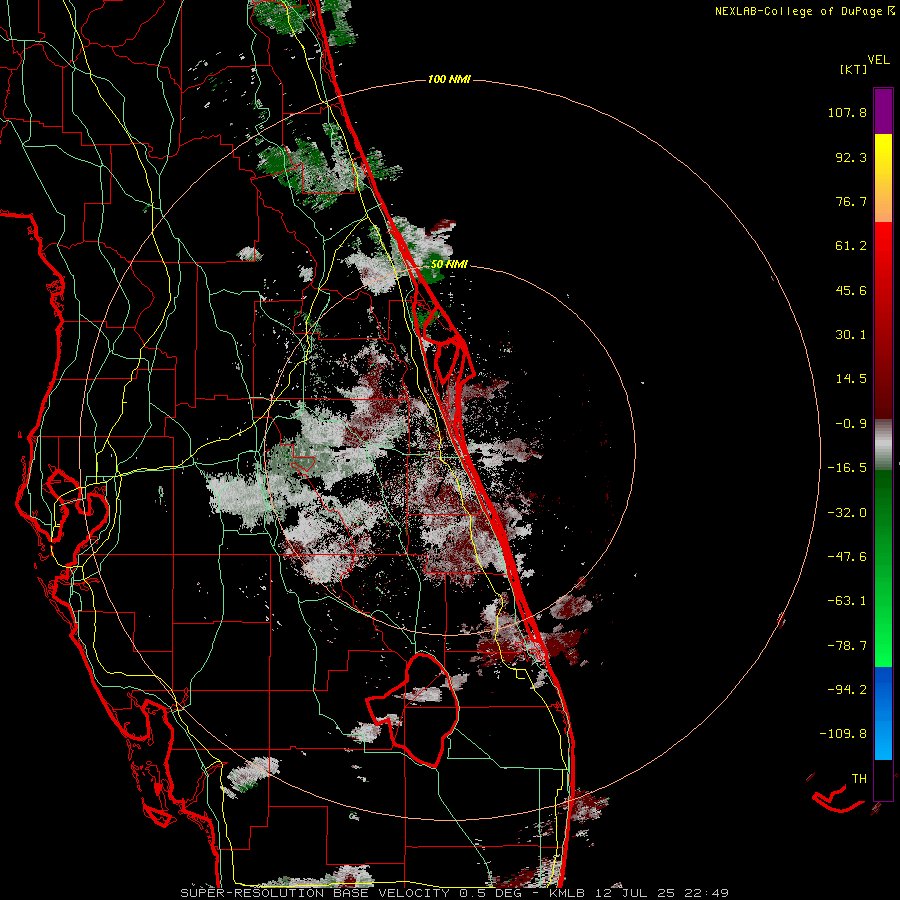Click the -0.9 velocity scale value
The image size is (900, 900).
click(851, 424)
